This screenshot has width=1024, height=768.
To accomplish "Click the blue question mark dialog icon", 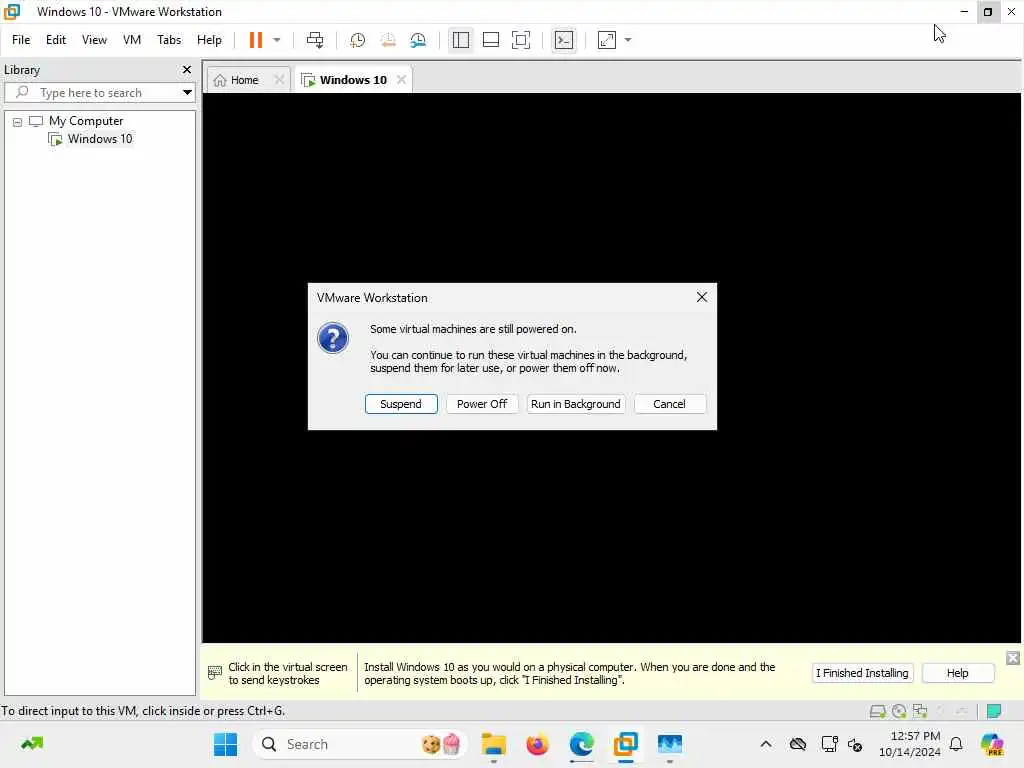I will pyautogui.click(x=333, y=338).
